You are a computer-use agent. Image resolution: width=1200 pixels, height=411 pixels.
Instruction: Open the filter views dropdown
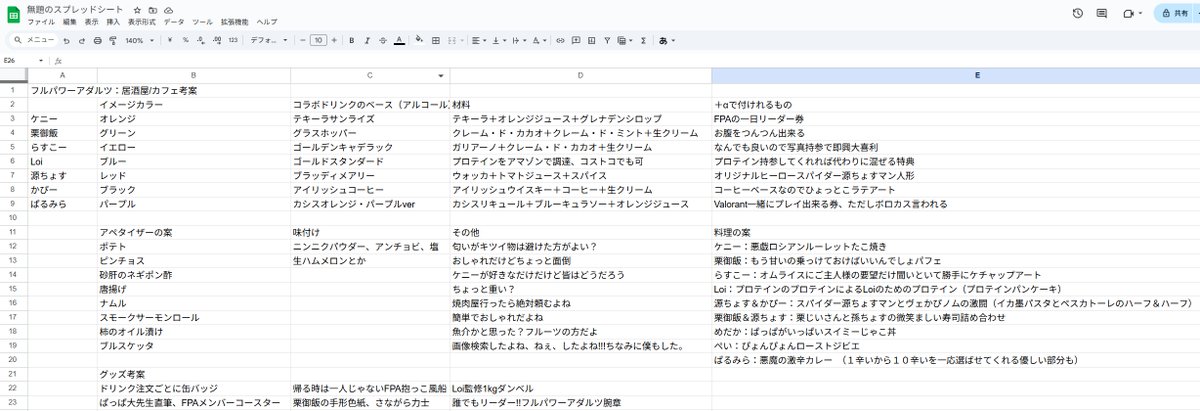[624, 40]
